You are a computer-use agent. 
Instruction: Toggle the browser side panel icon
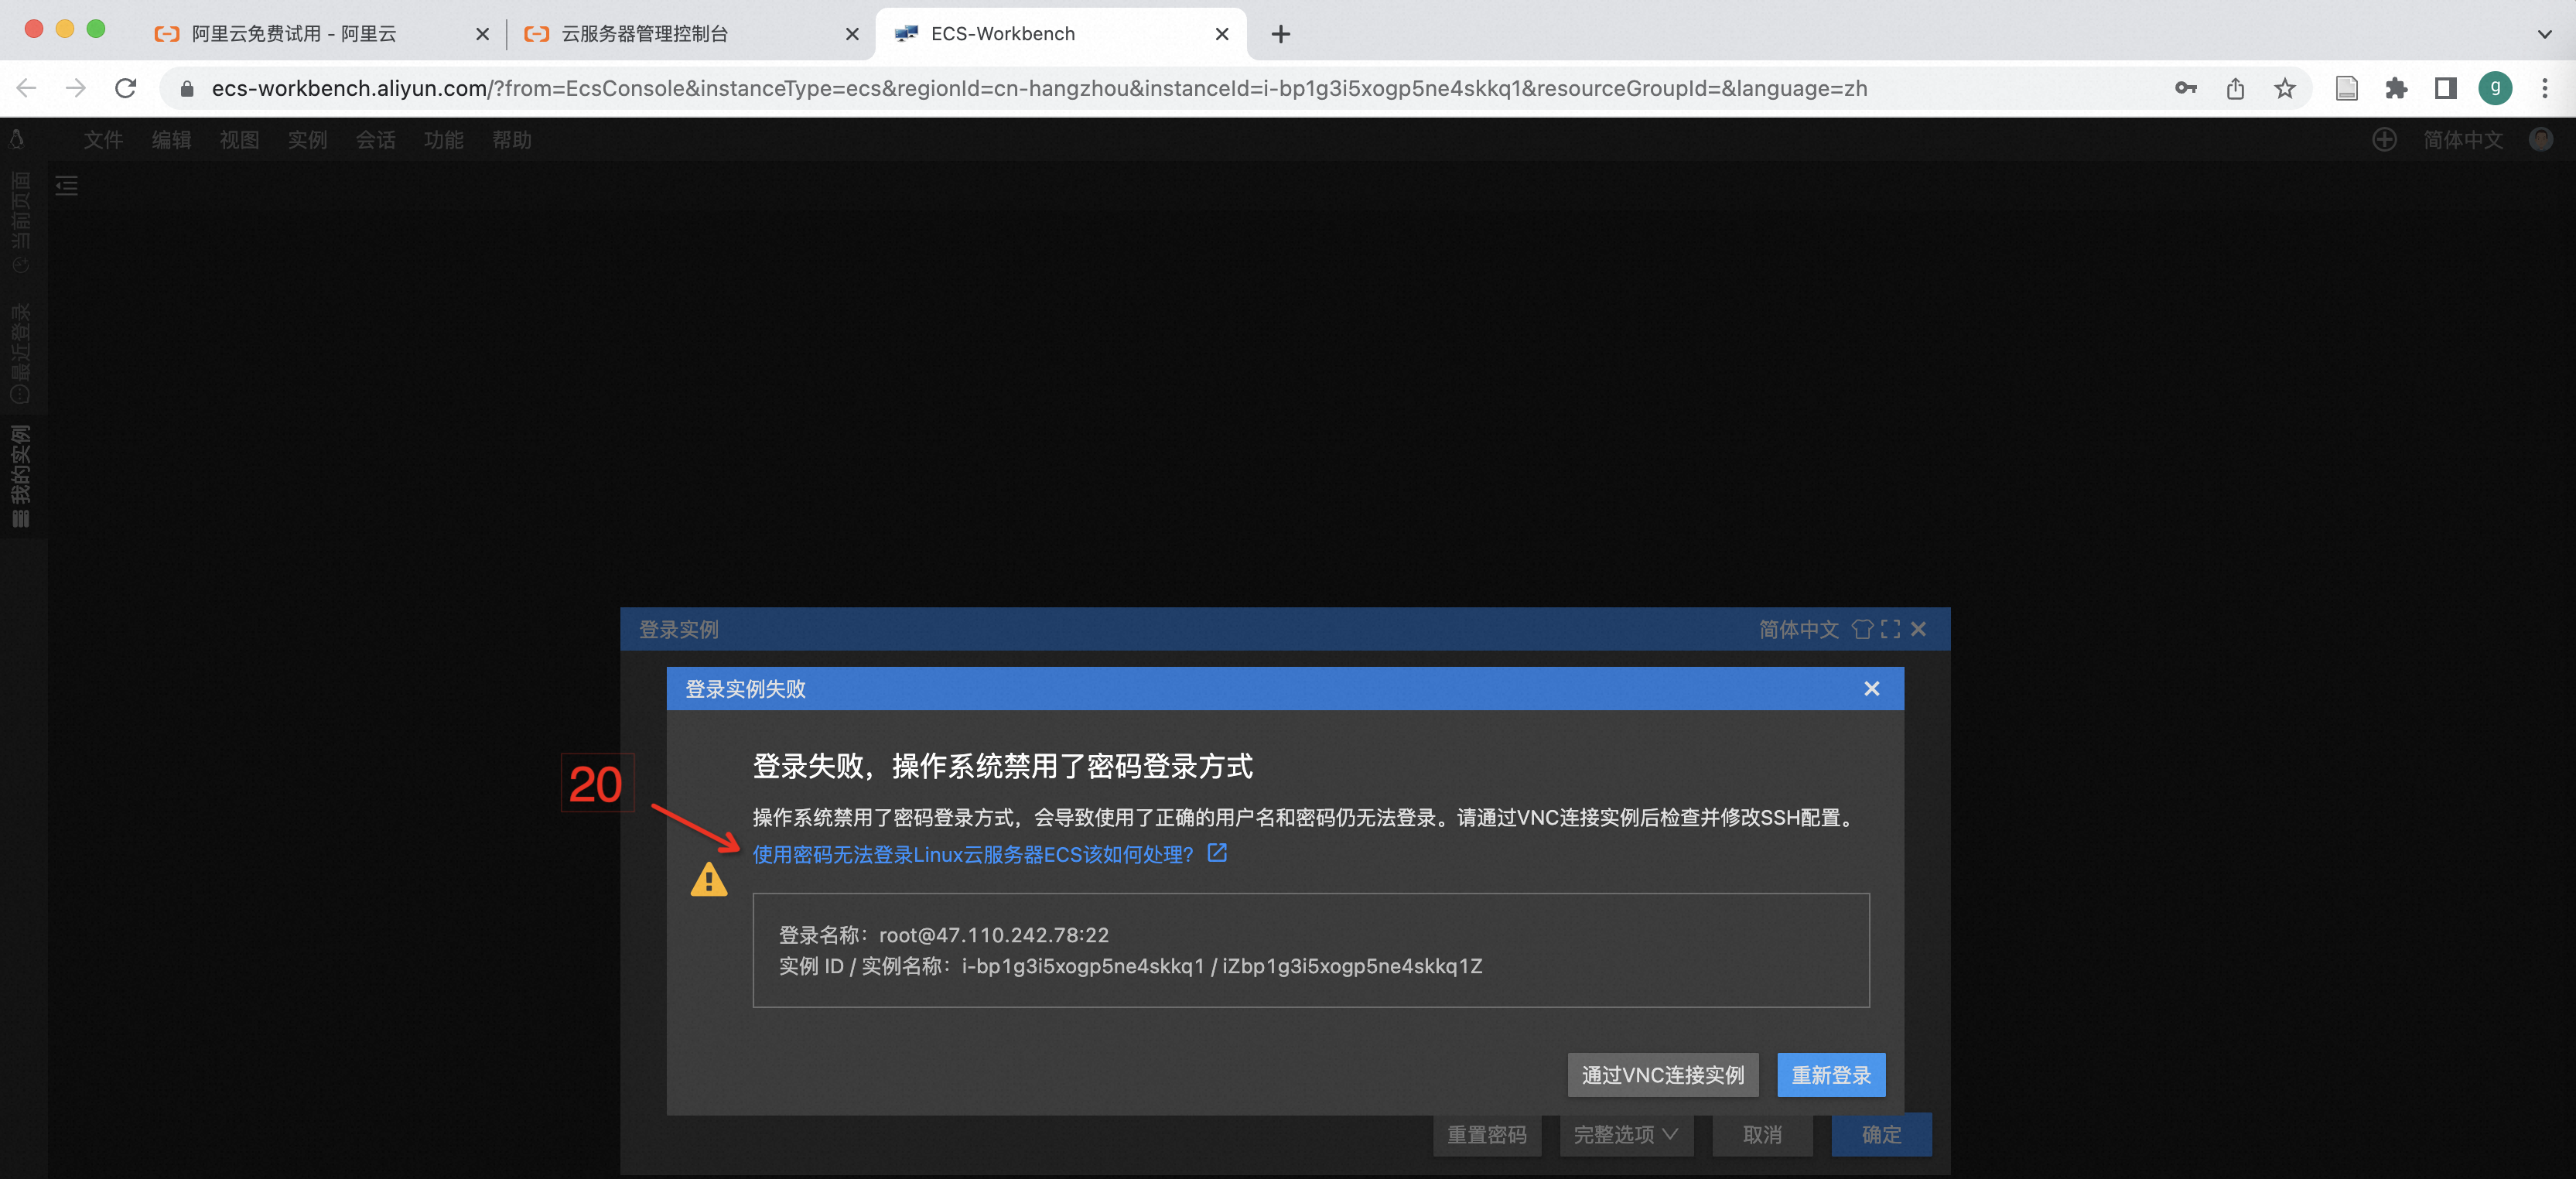tap(2445, 88)
